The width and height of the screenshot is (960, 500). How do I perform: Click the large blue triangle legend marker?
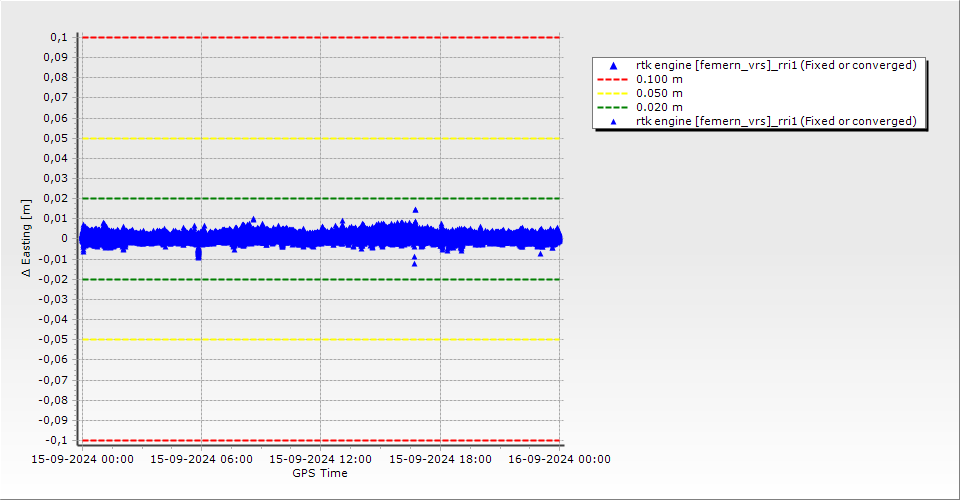(614, 66)
